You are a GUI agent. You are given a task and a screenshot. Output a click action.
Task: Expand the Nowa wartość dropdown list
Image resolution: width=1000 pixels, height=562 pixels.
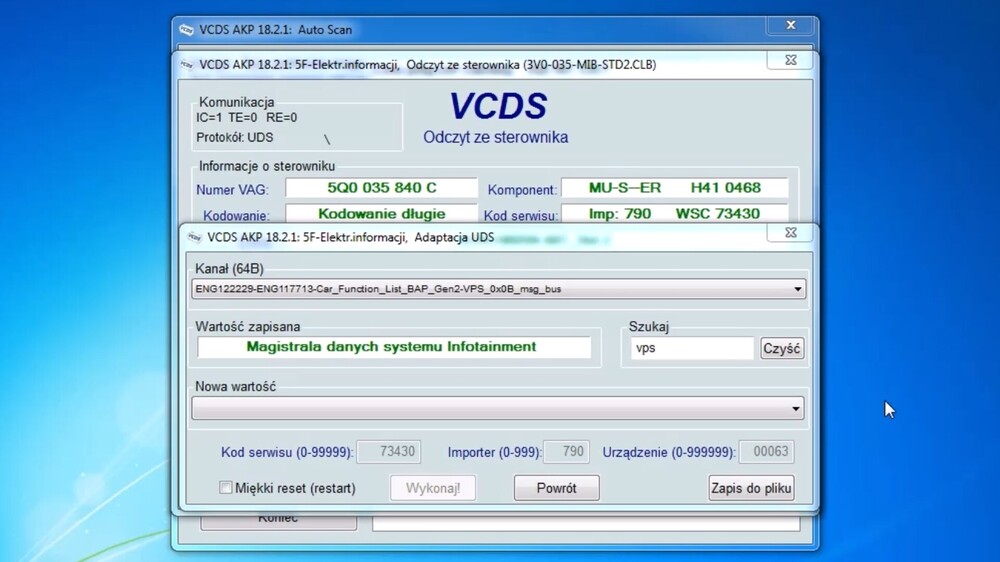click(796, 408)
